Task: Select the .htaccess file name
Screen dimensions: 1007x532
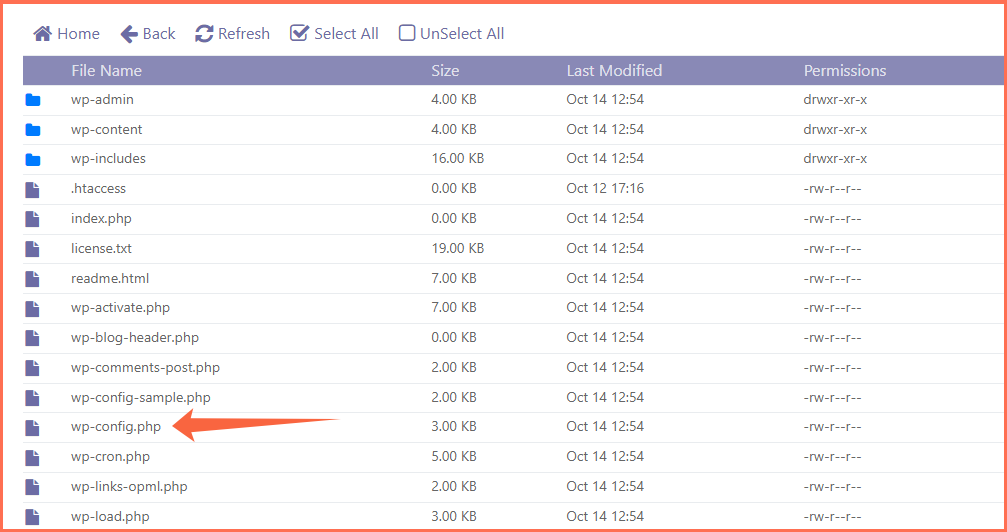Action: coord(98,189)
